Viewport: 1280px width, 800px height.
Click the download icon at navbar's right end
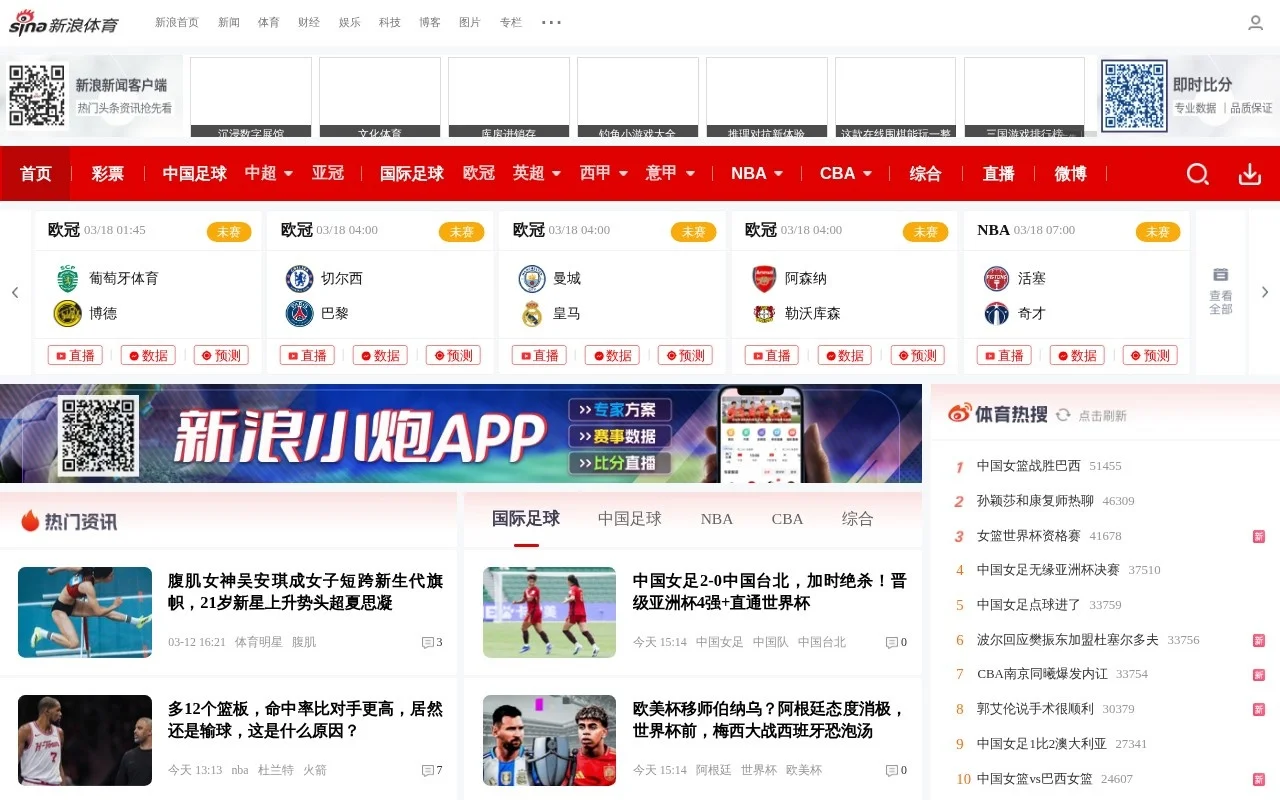[1249, 174]
